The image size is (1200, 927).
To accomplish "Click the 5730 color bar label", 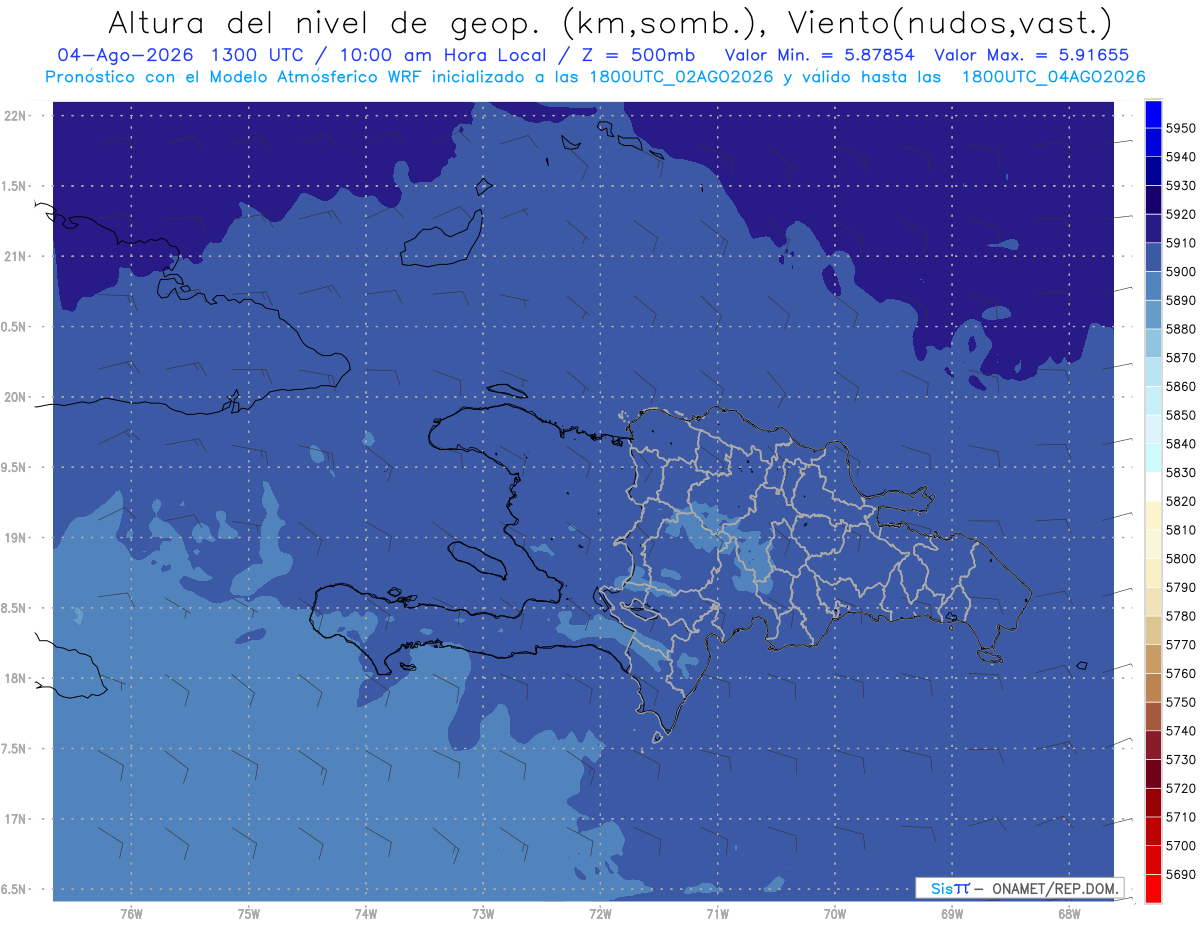I will click(1180, 760).
